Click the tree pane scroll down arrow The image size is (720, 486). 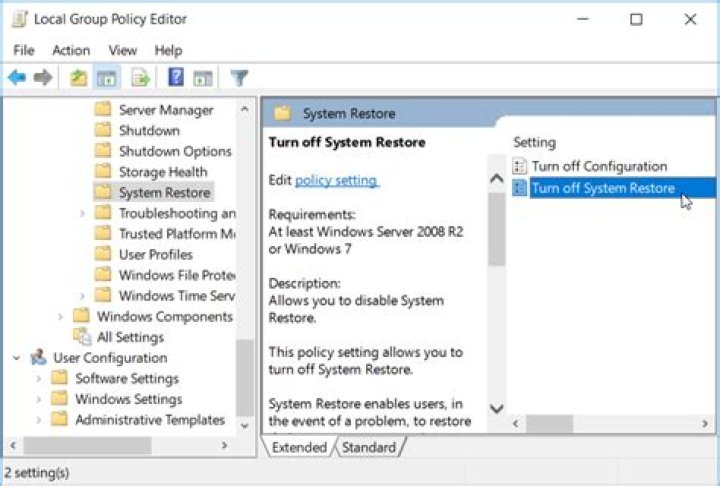[x=245, y=425]
